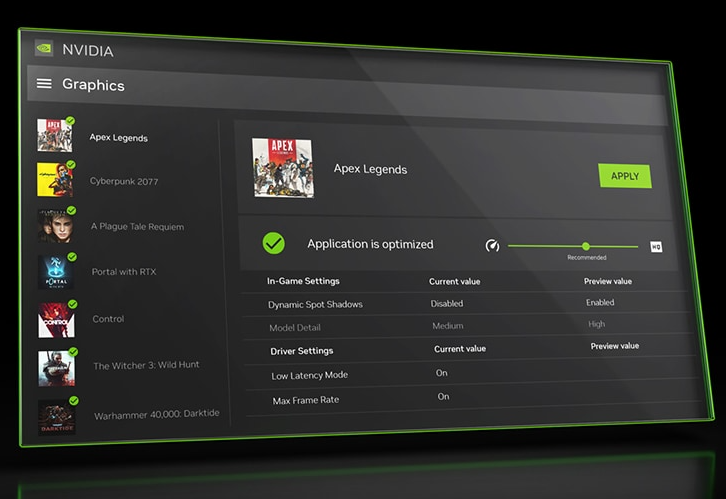Click the NVIDIA logo icon
This screenshot has height=499, width=726.
pyautogui.click(x=44, y=48)
